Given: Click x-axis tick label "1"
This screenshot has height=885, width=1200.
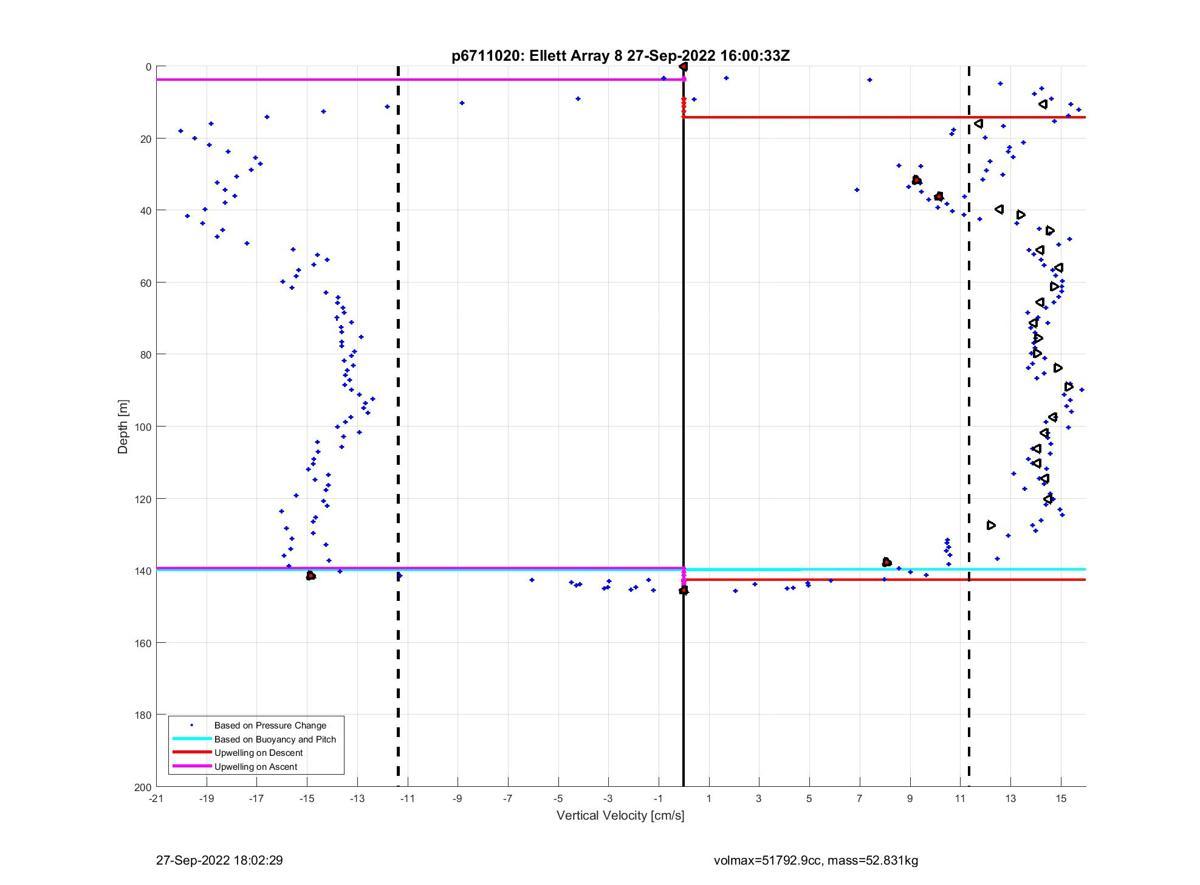Looking at the screenshot, I should (709, 798).
